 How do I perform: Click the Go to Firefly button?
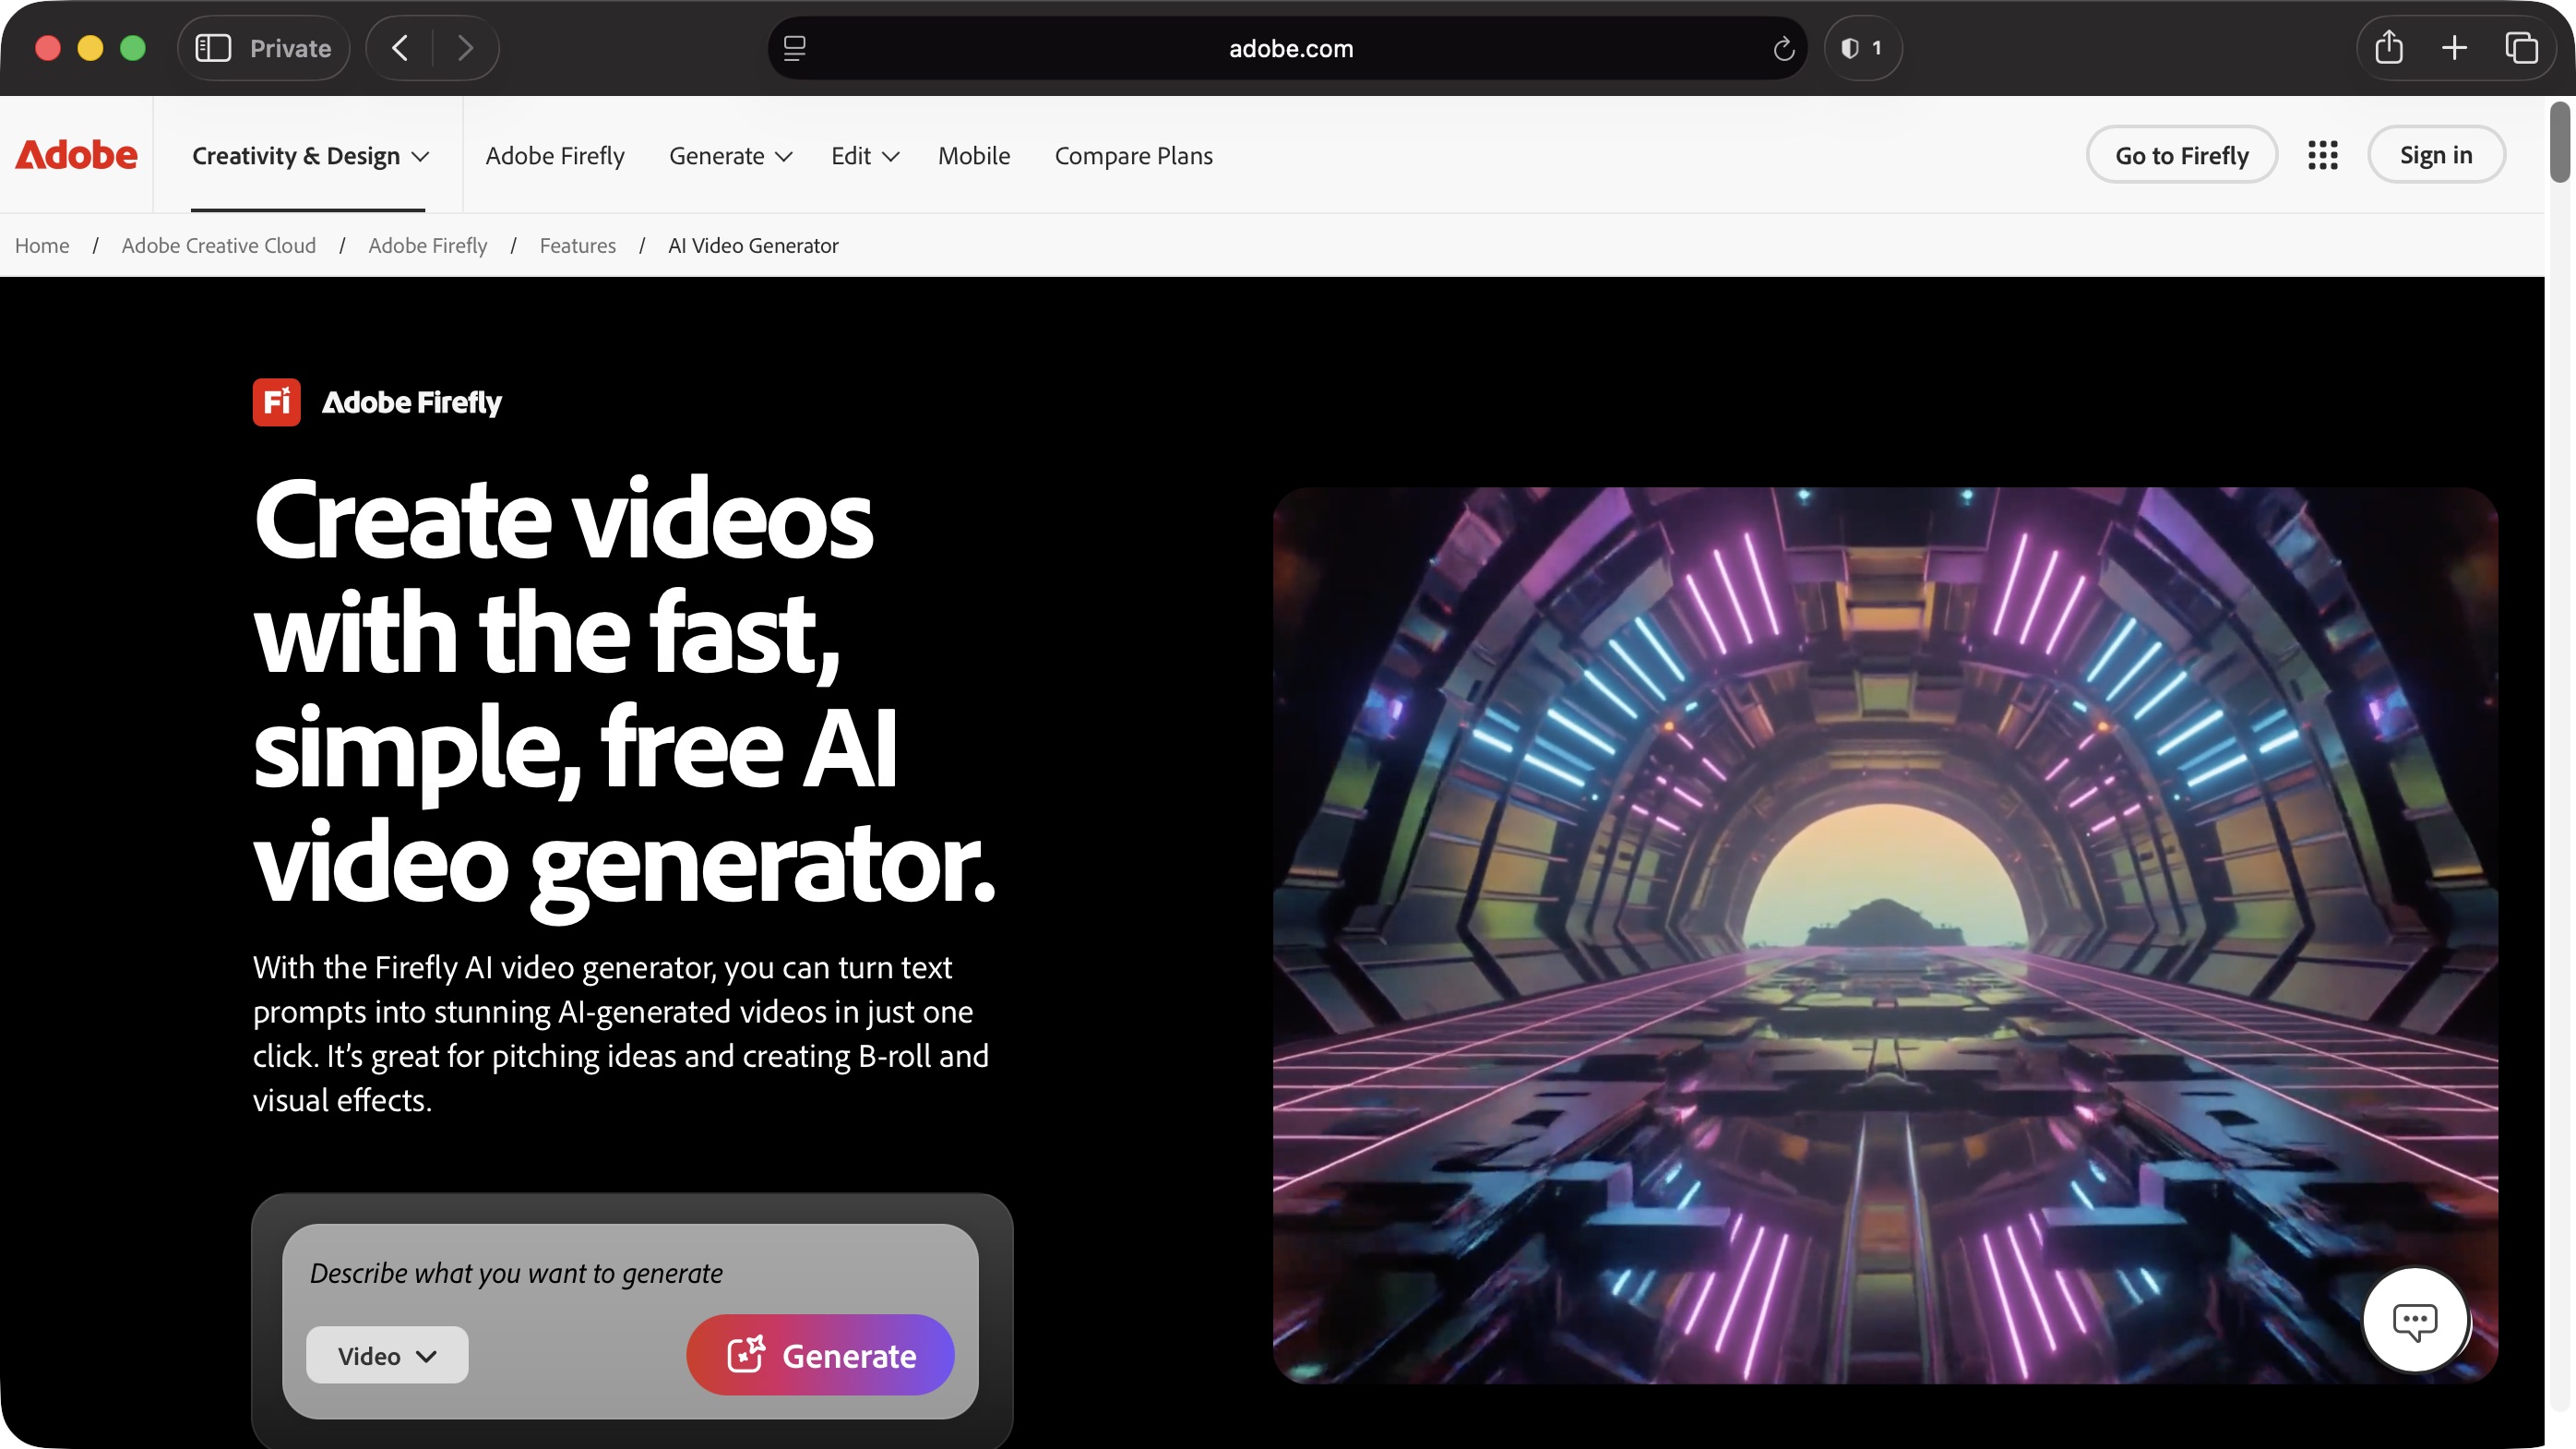2181,155
